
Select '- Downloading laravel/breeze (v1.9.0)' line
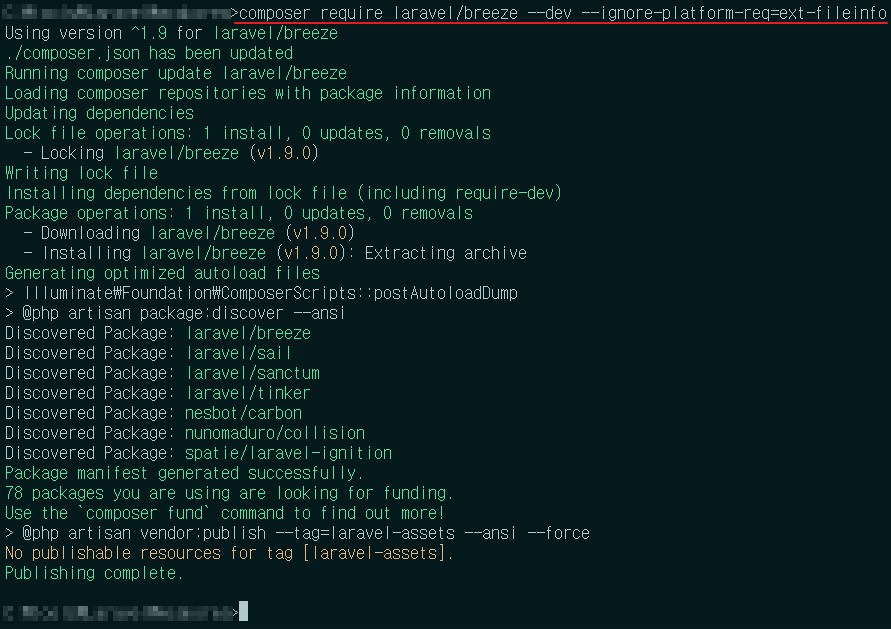click(x=189, y=232)
